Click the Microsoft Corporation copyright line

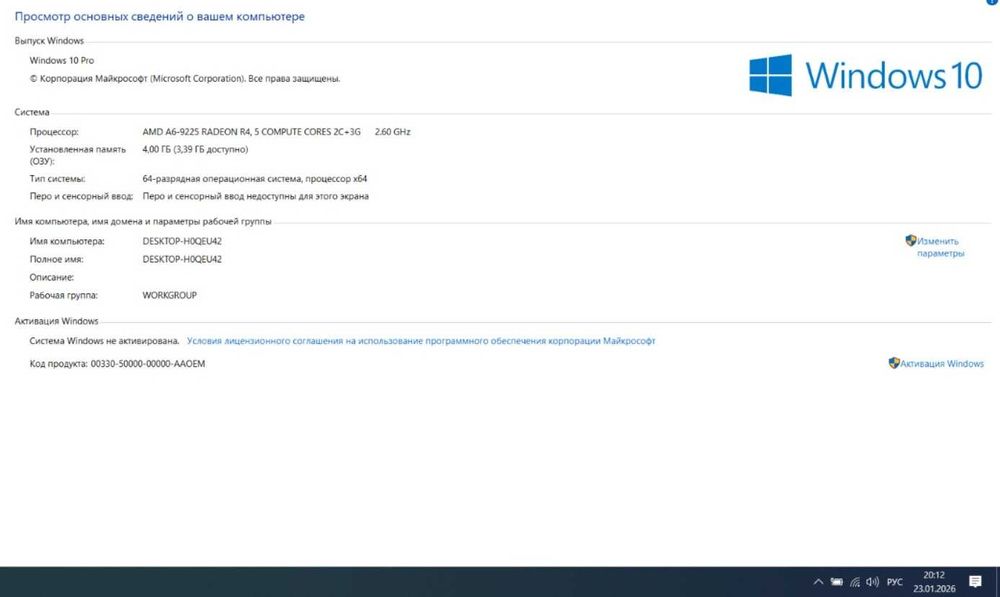pos(185,78)
